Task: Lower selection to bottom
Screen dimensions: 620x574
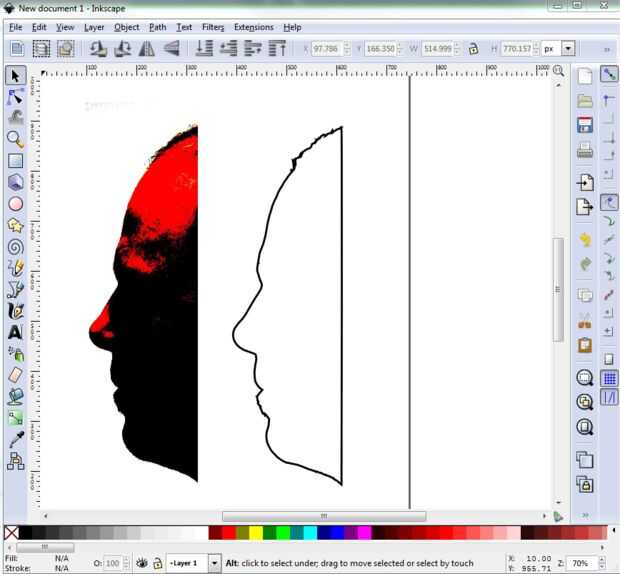Action: point(204,49)
